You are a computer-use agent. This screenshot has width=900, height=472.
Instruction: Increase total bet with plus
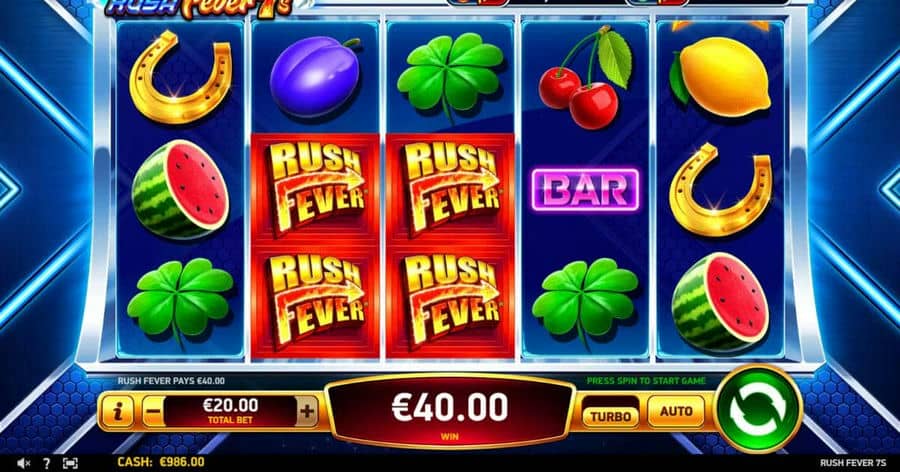pos(308,411)
